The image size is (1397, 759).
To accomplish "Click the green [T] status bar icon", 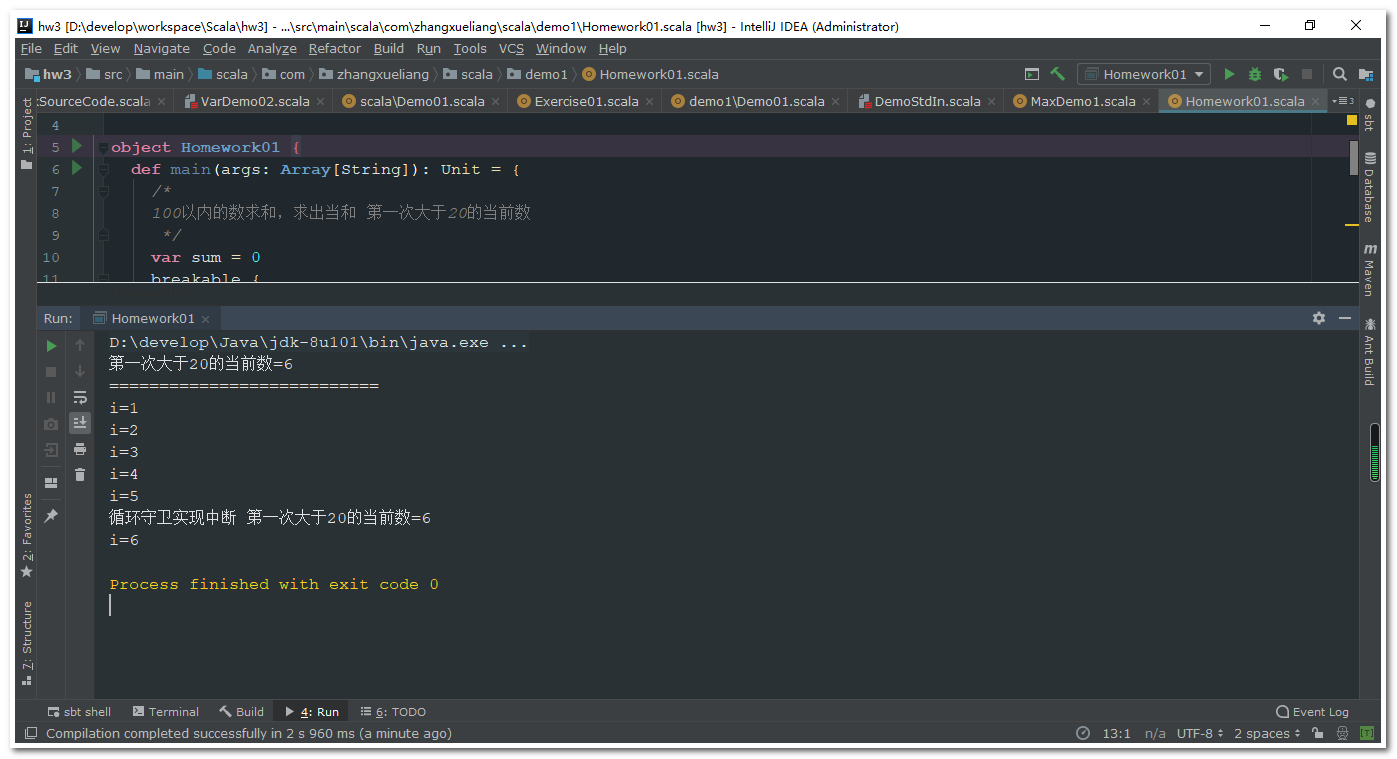I will [1367, 734].
